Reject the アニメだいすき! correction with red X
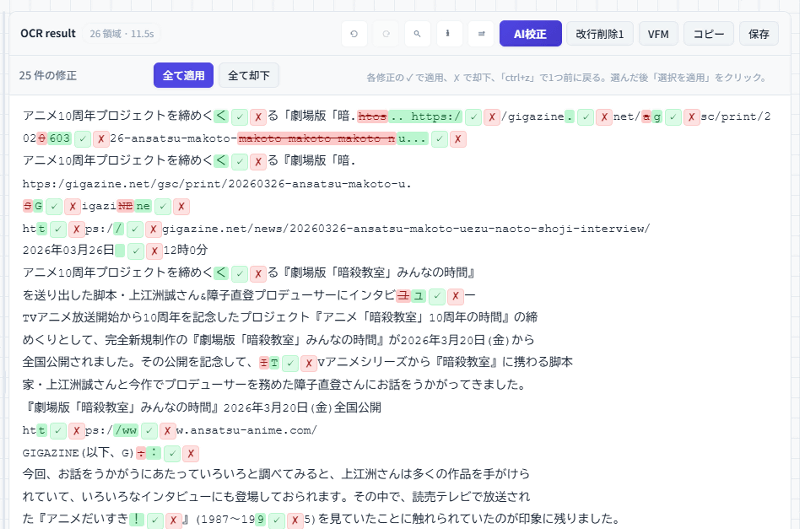 point(172,520)
